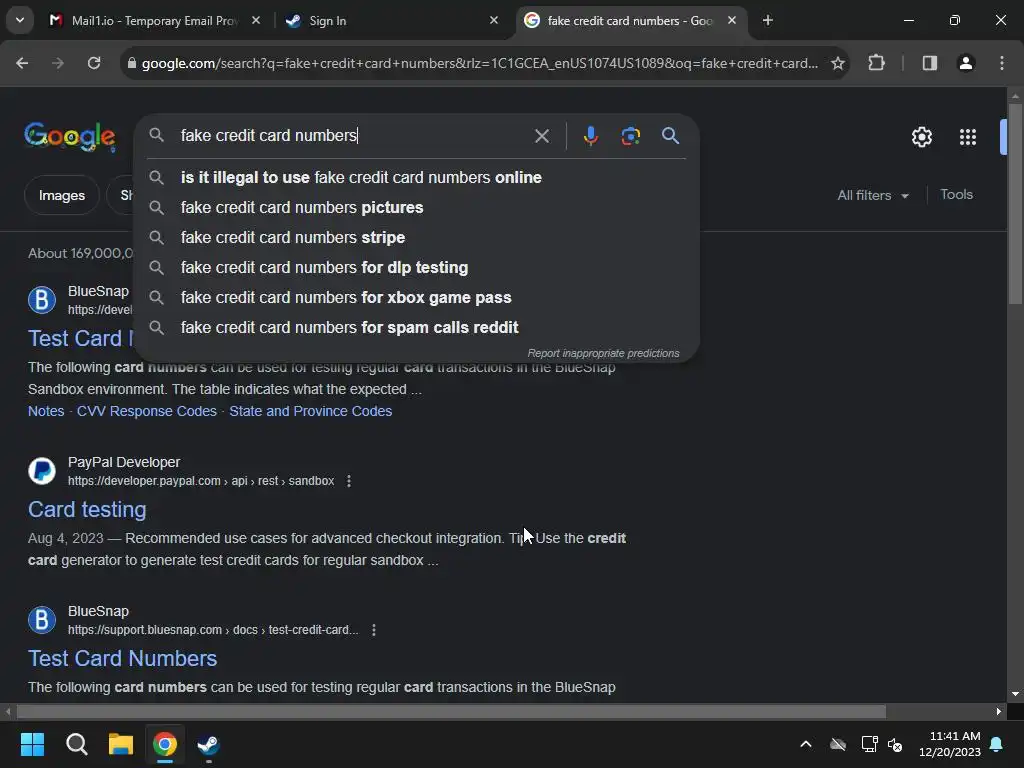Open the Notes sitelink

click(x=46, y=411)
